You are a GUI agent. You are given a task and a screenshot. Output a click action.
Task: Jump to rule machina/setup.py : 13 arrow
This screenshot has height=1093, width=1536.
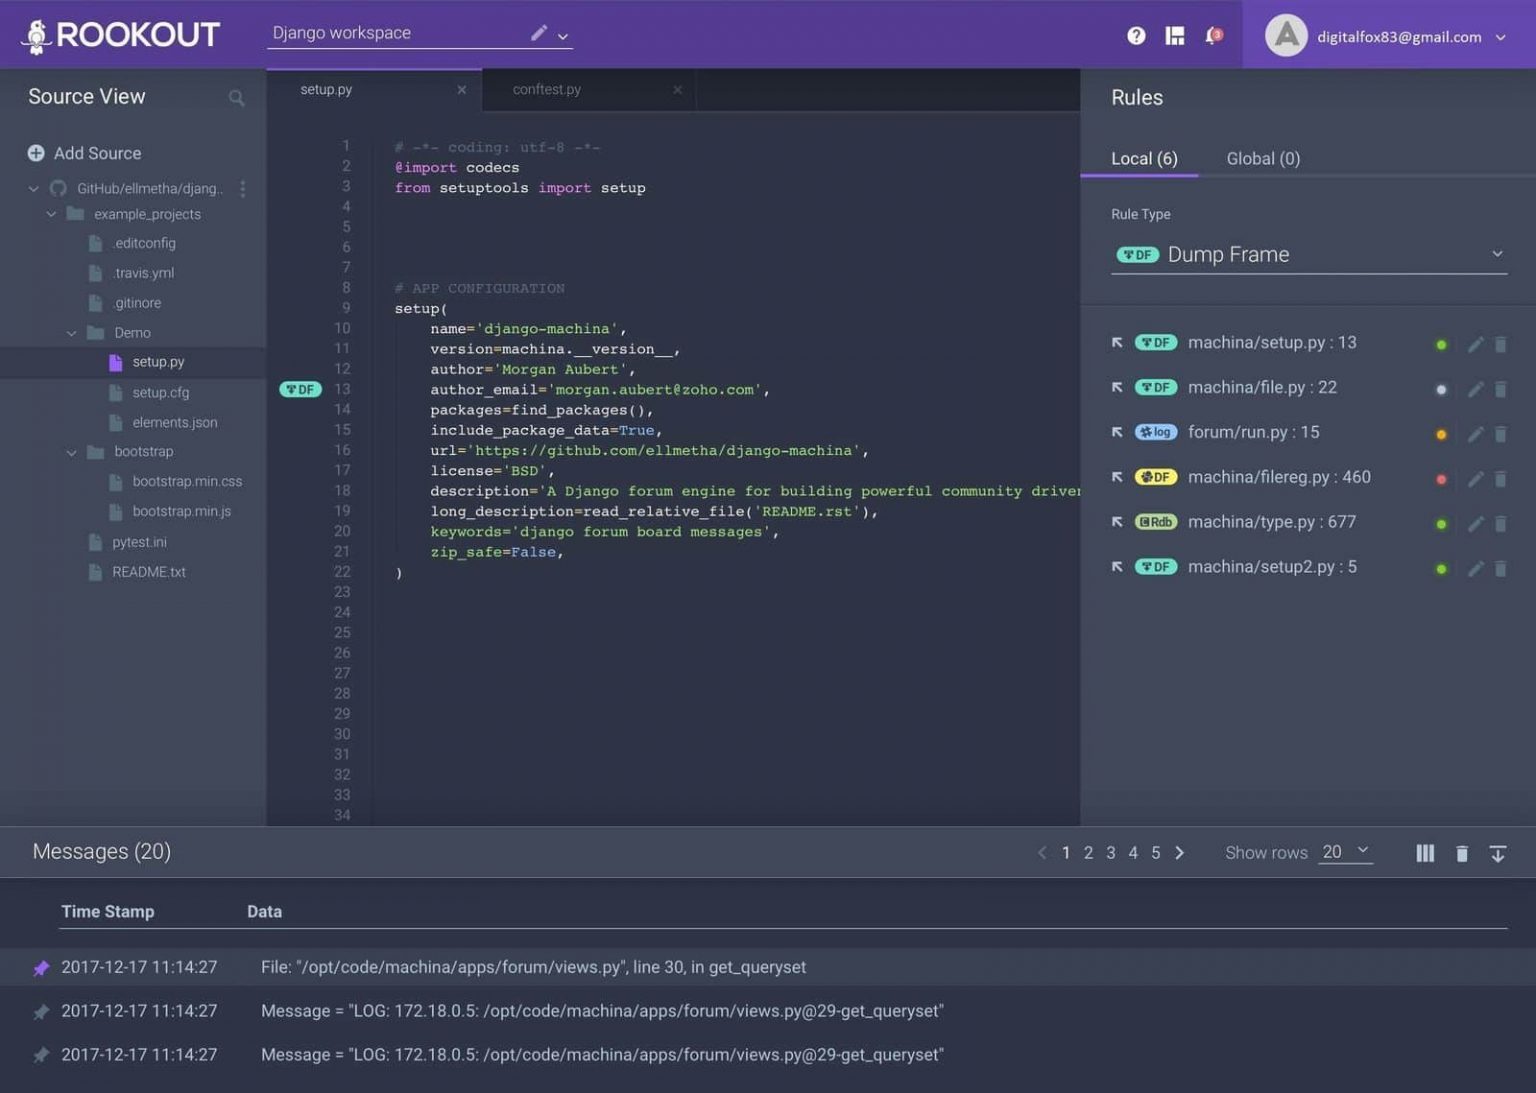(1117, 342)
